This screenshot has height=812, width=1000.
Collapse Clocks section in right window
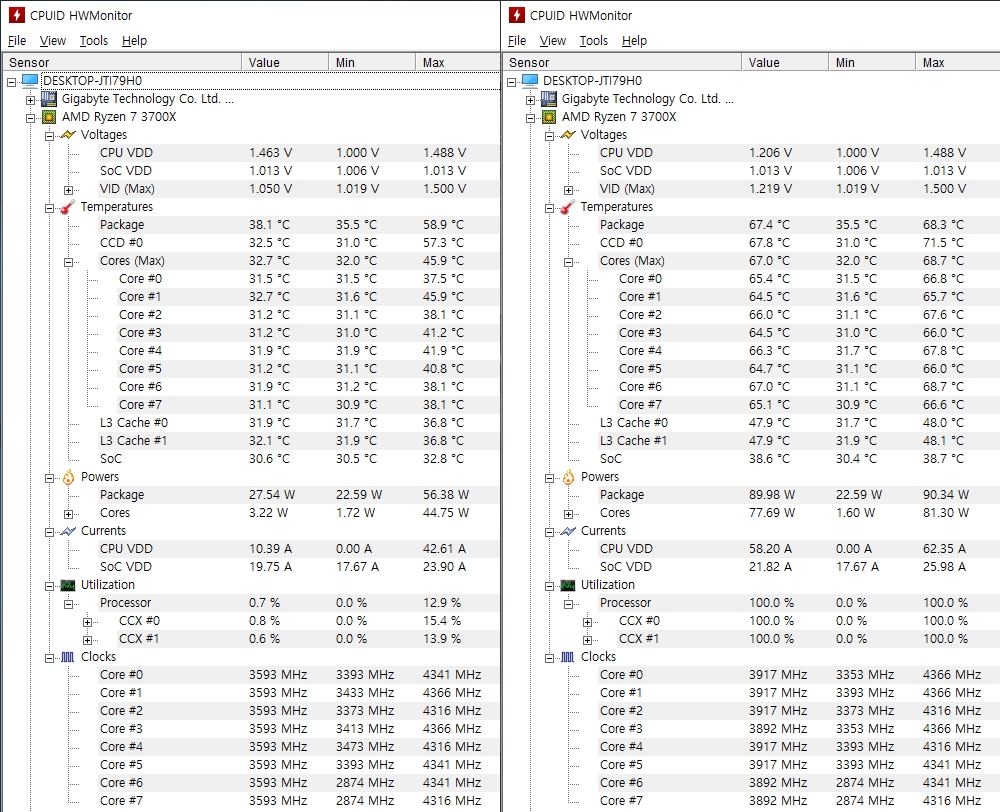click(550, 658)
